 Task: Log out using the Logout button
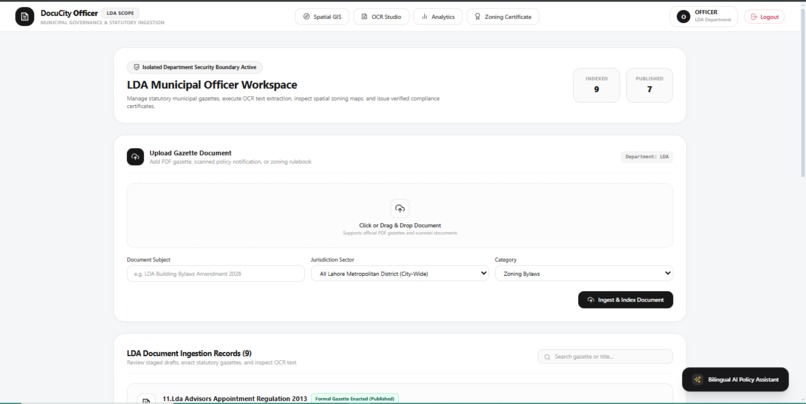[x=764, y=16]
